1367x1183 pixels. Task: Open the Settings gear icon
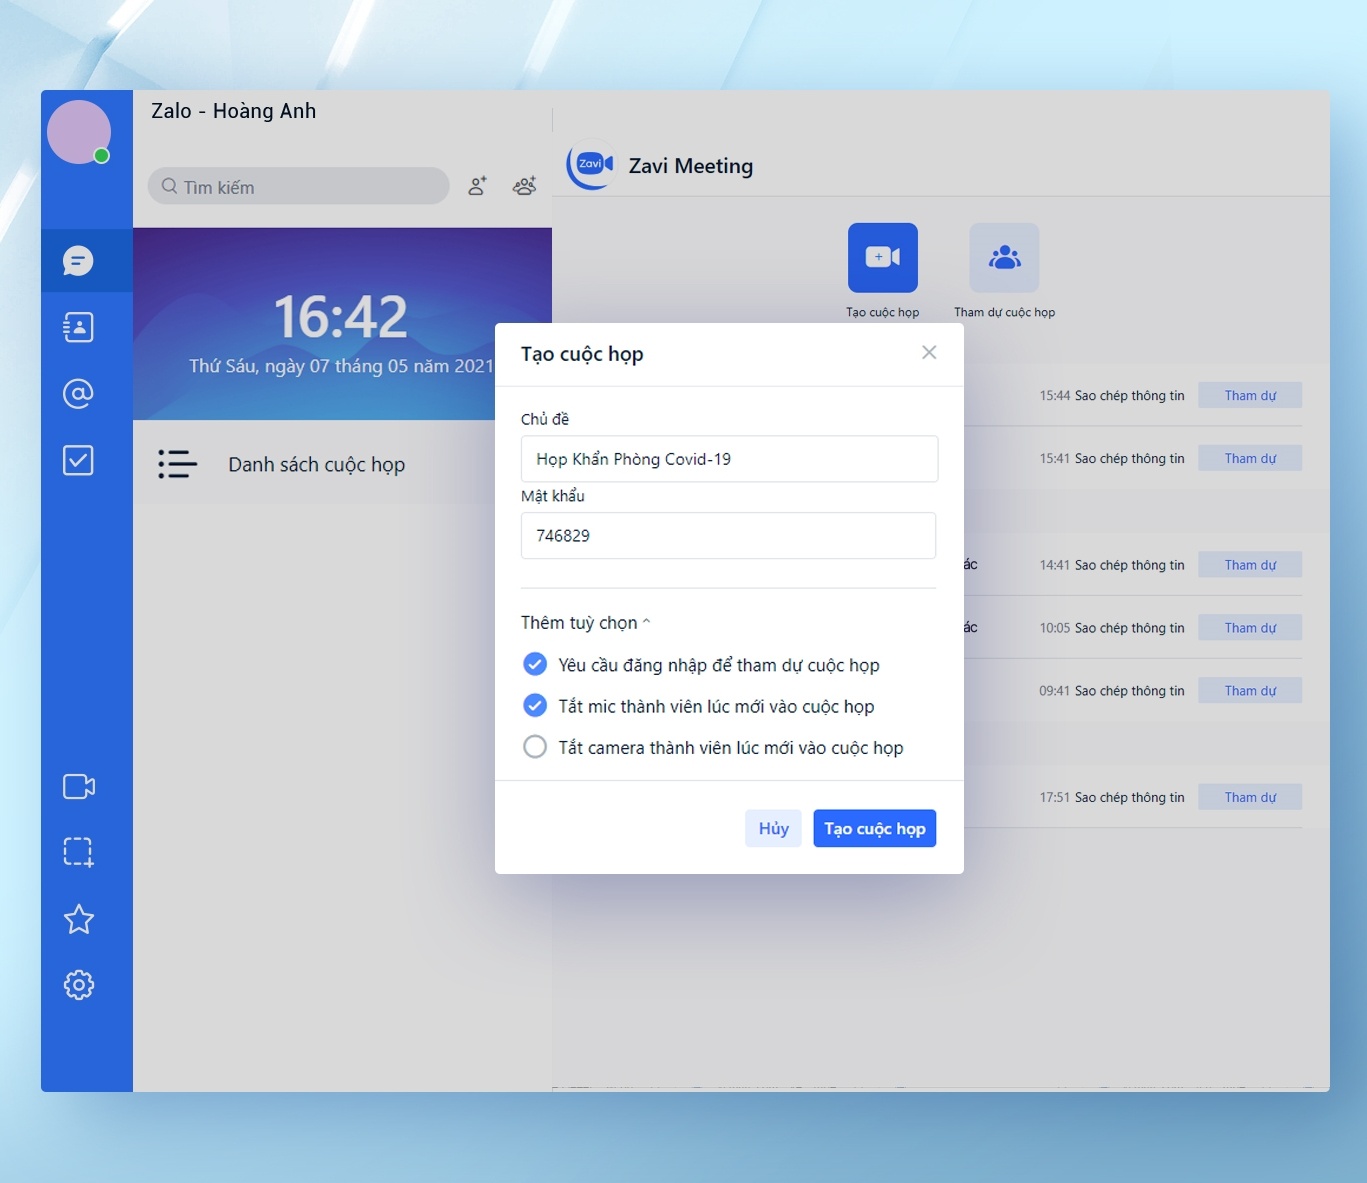click(79, 985)
